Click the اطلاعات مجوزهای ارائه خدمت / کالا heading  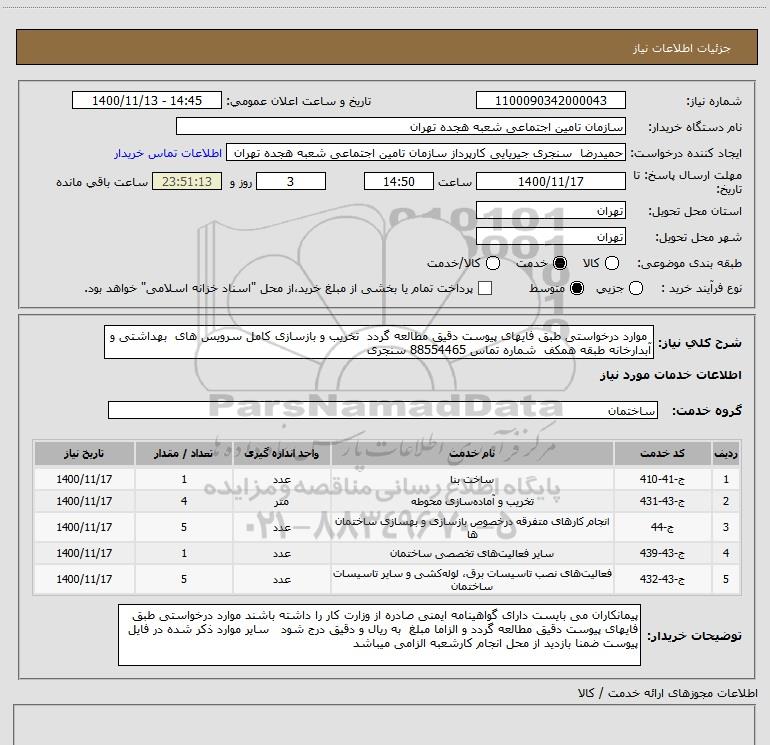tap(668, 693)
